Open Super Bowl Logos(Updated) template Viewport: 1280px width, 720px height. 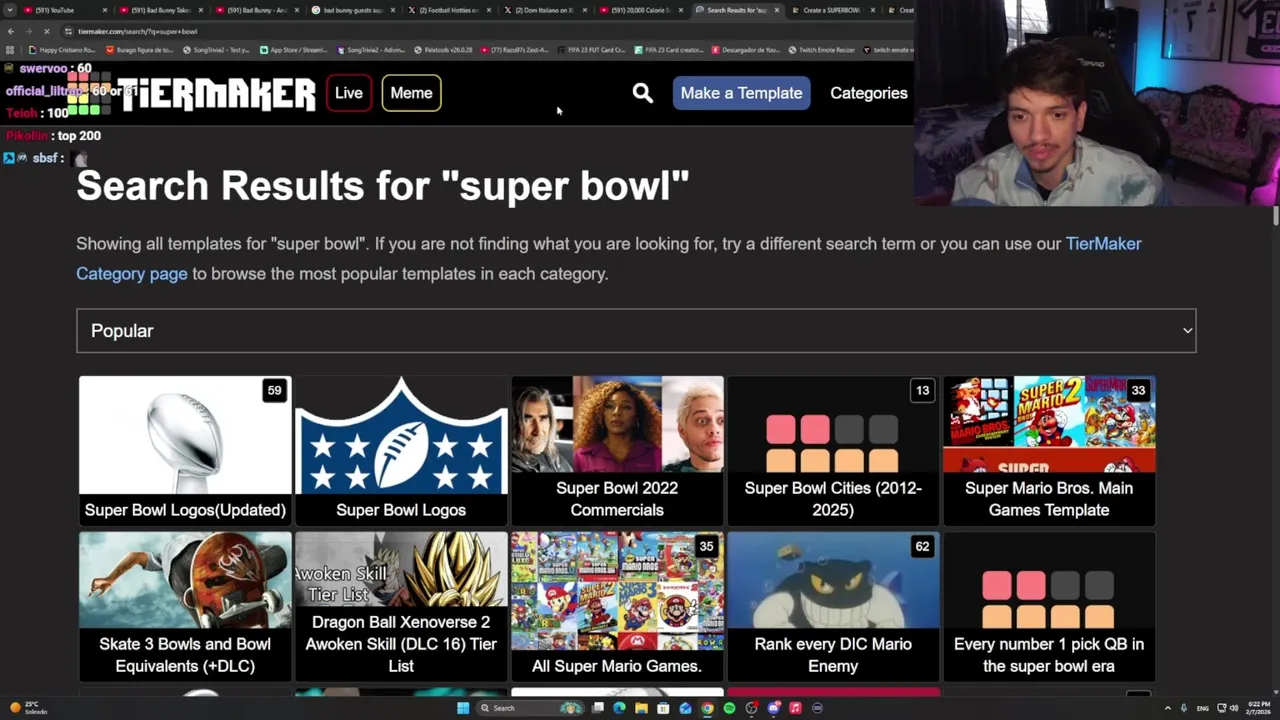coord(185,451)
